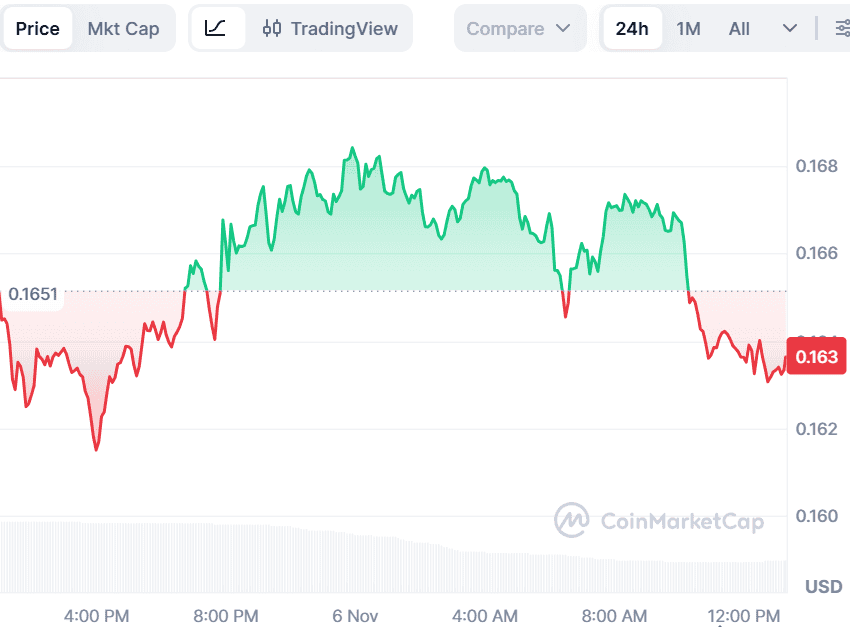Click the chevron beside Compare
Image resolution: width=850 pixels, height=627 pixels.
coord(562,28)
